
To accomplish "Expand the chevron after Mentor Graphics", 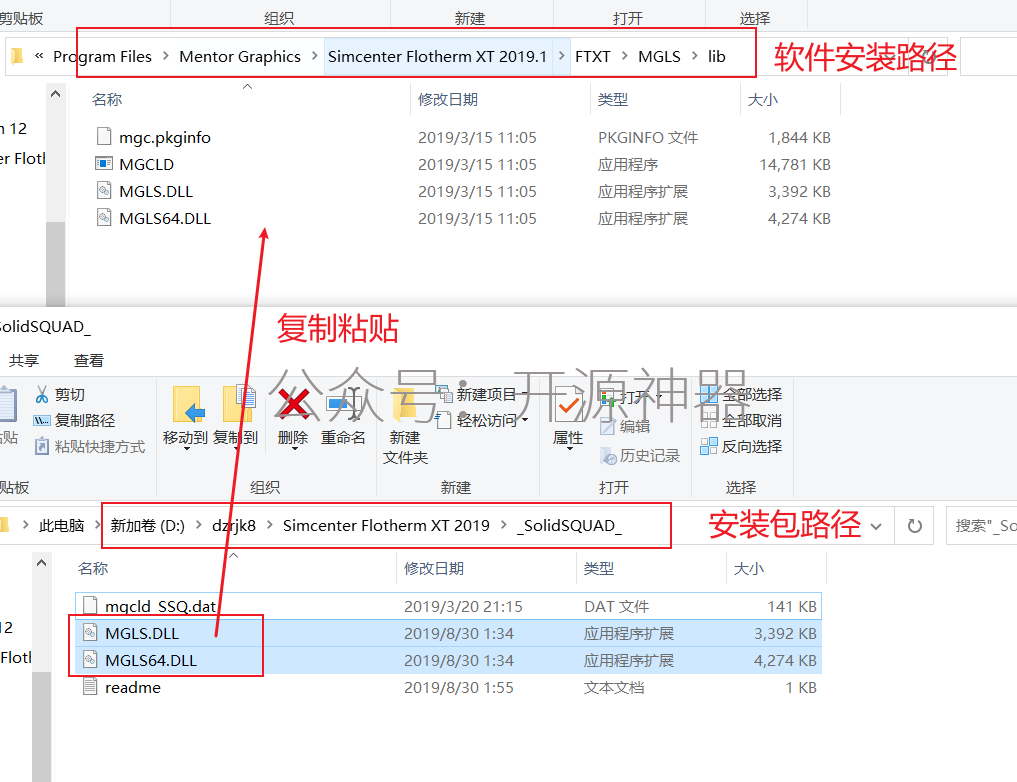I will pos(315,56).
